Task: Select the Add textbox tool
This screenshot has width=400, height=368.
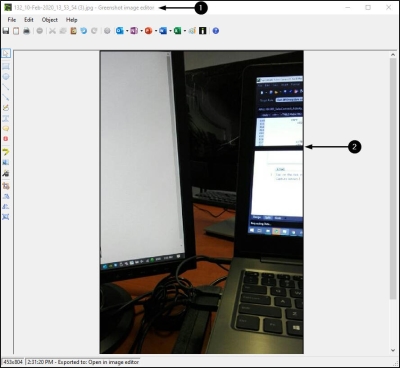Action: [x=6, y=118]
